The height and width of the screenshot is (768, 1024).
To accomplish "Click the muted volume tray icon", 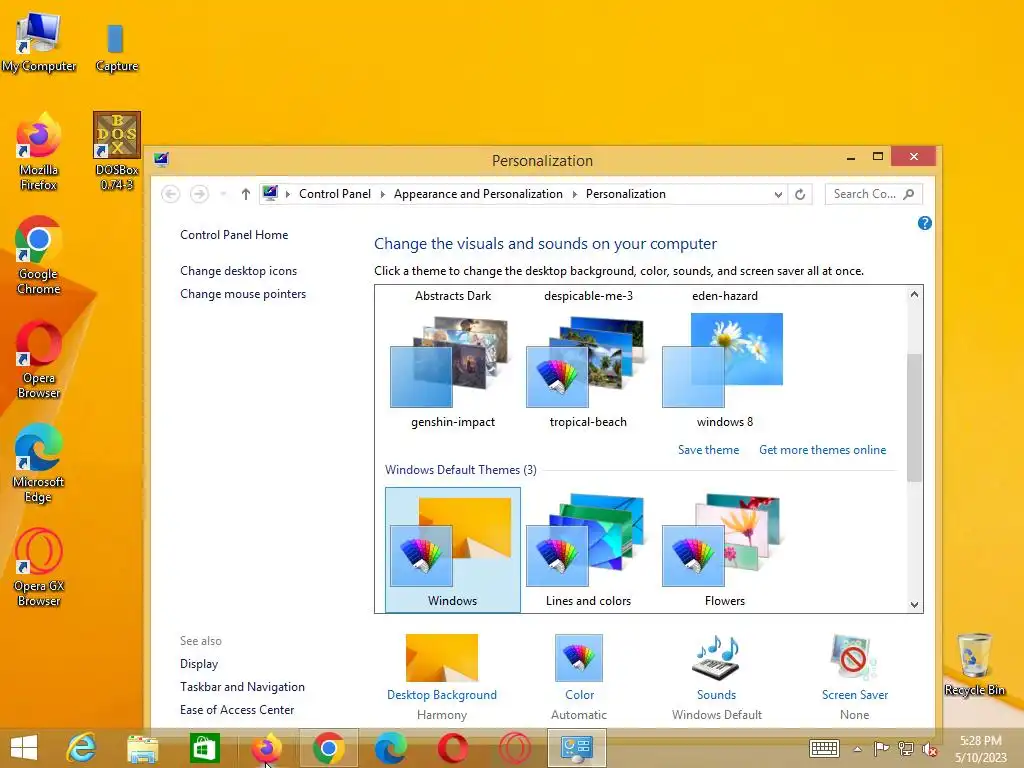I will (929, 749).
